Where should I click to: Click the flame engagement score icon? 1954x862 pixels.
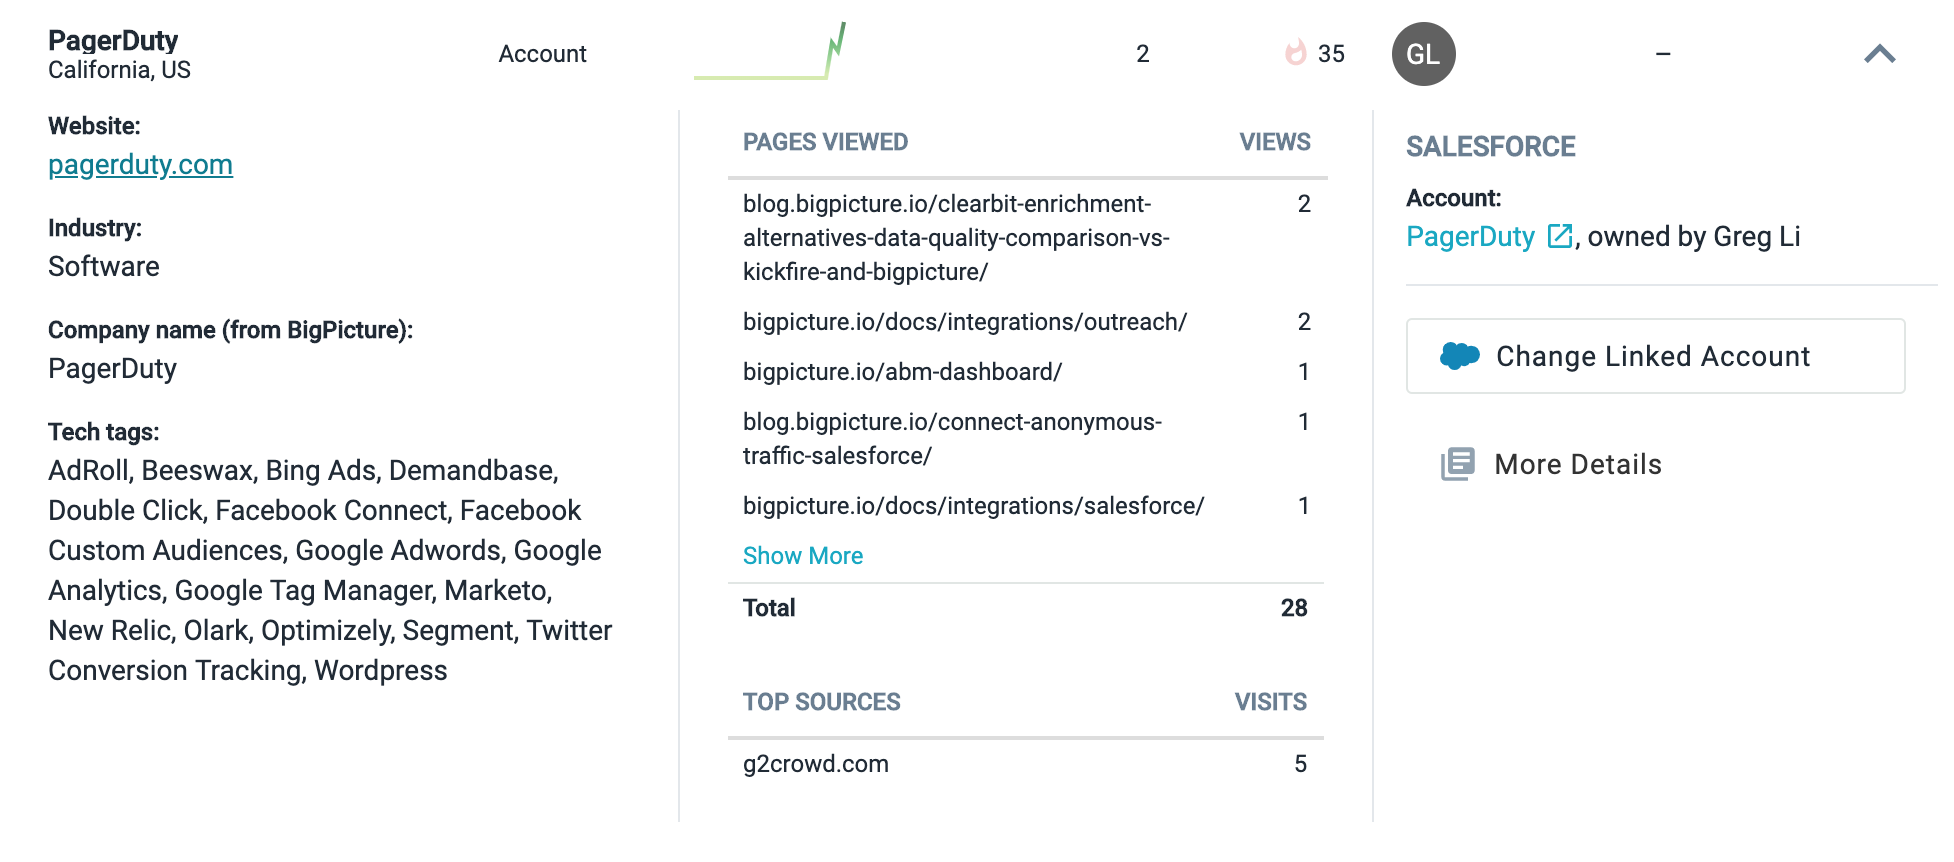pos(1296,53)
